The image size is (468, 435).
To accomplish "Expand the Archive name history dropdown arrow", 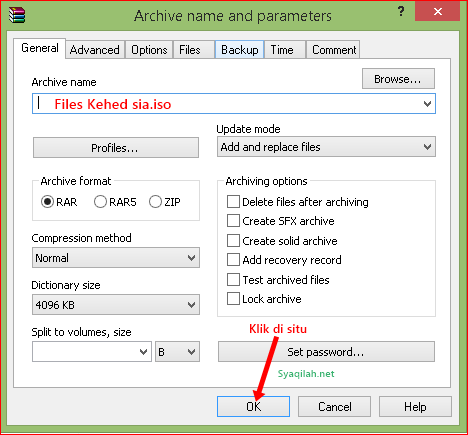I will tap(427, 104).
